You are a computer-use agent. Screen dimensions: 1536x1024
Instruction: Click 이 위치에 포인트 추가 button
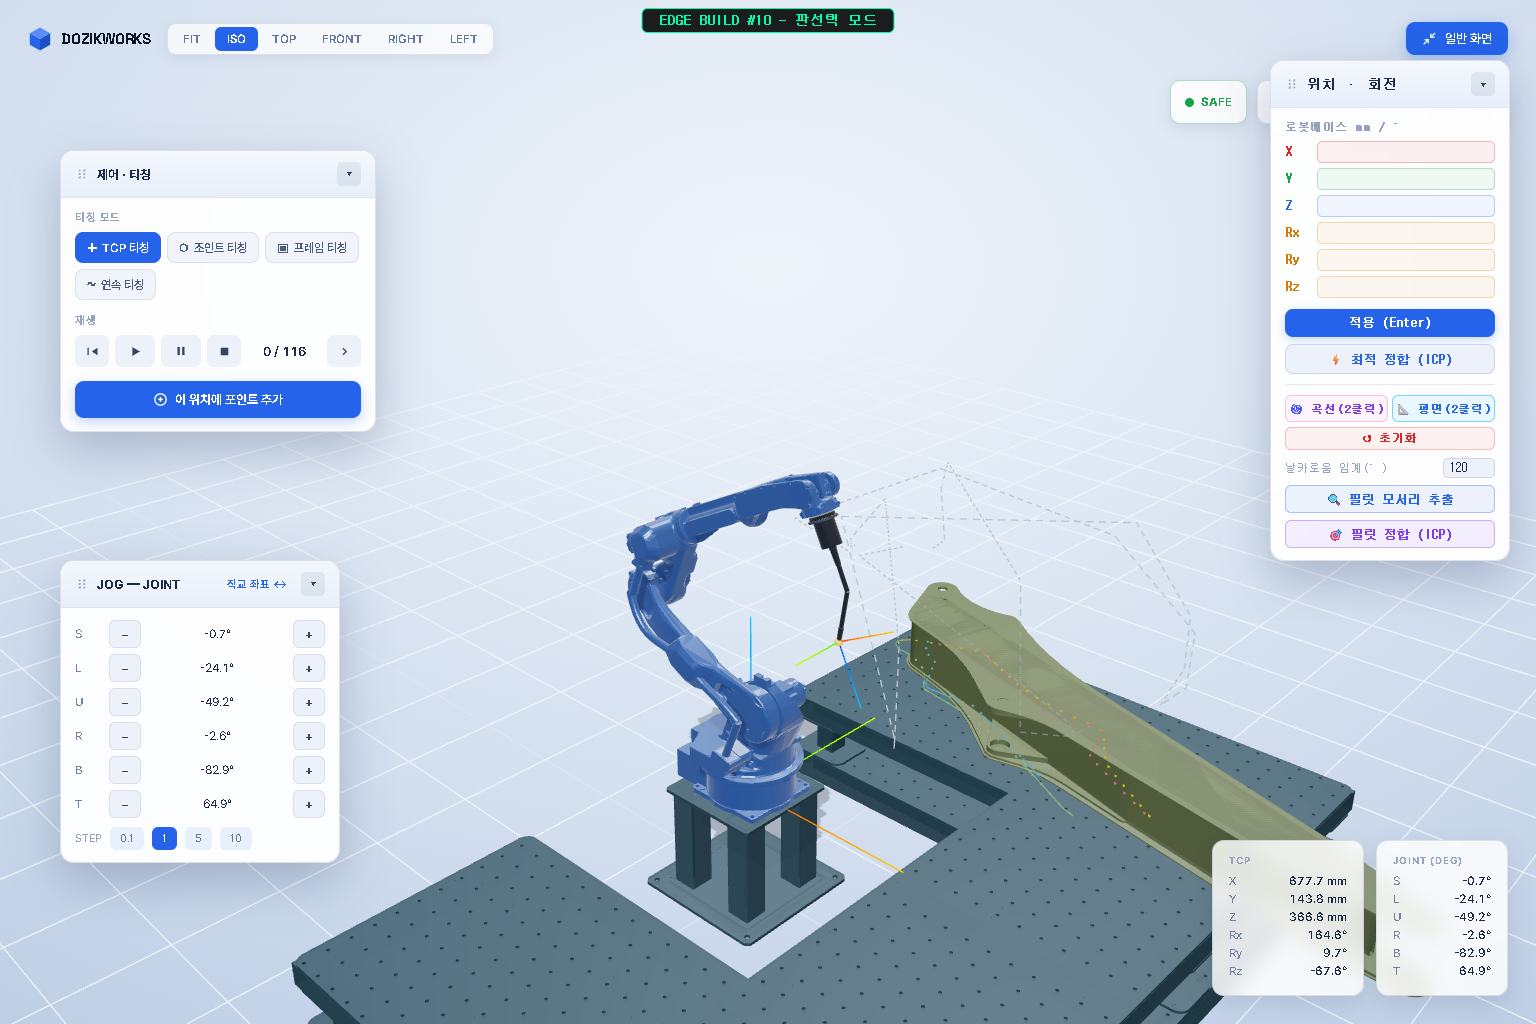(218, 399)
